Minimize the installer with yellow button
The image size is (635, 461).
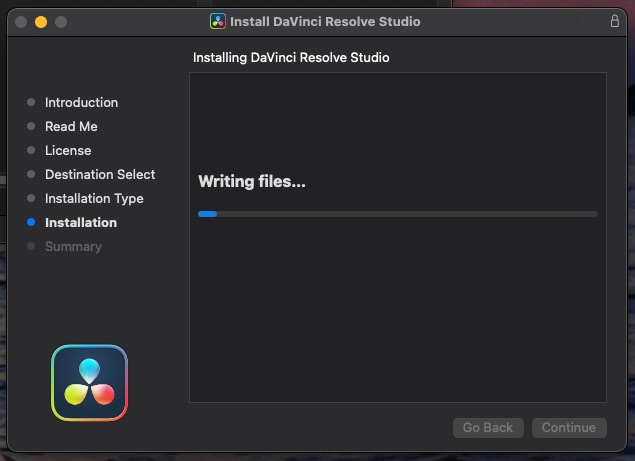click(x=41, y=21)
